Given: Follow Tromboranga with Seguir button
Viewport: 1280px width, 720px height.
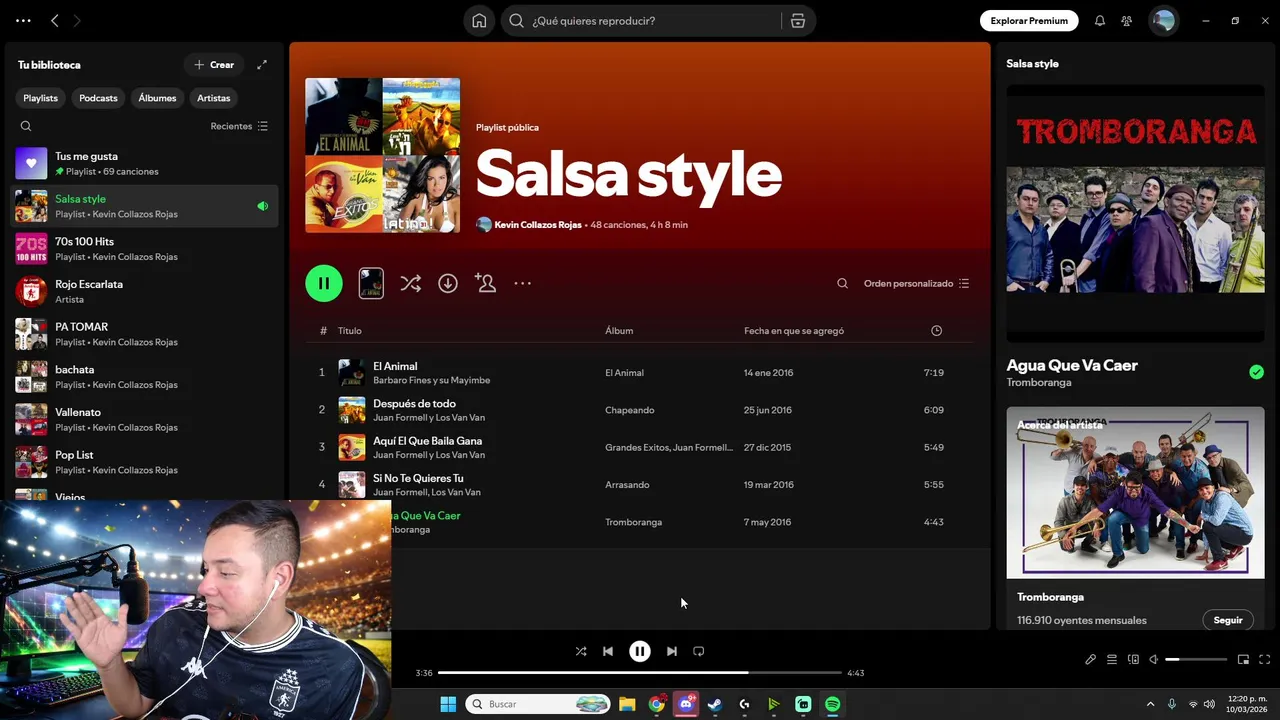Looking at the screenshot, I should point(1228,620).
